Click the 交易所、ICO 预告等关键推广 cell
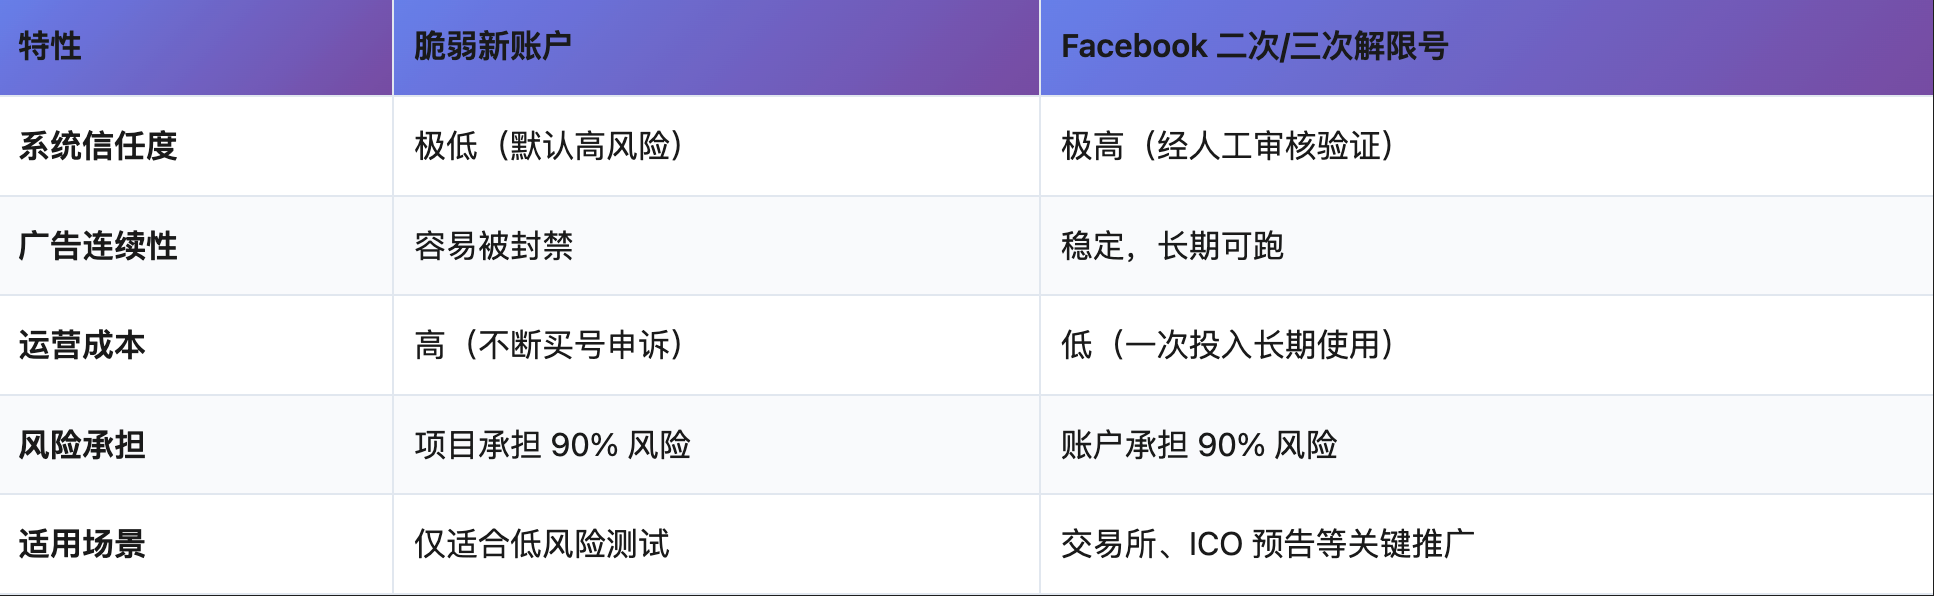Screen dimensions: 1934x596 [x=1267, y=544]
